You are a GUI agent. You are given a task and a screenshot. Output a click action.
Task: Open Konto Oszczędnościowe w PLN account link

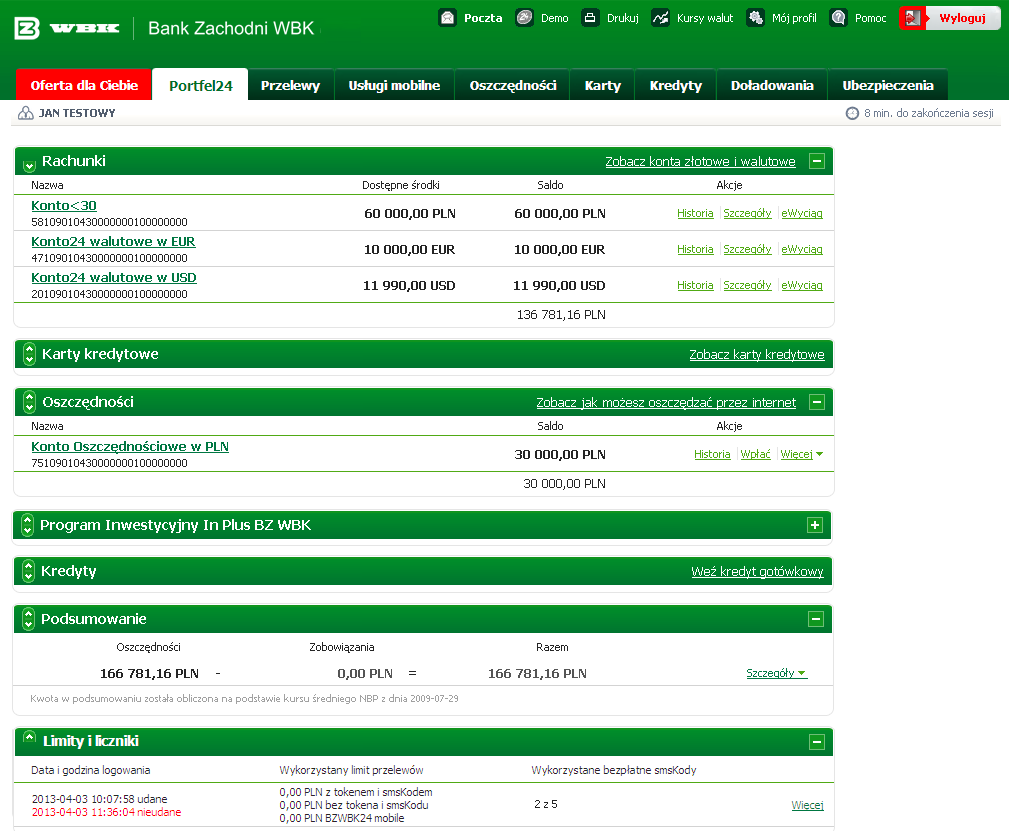[x=130, y=447]
